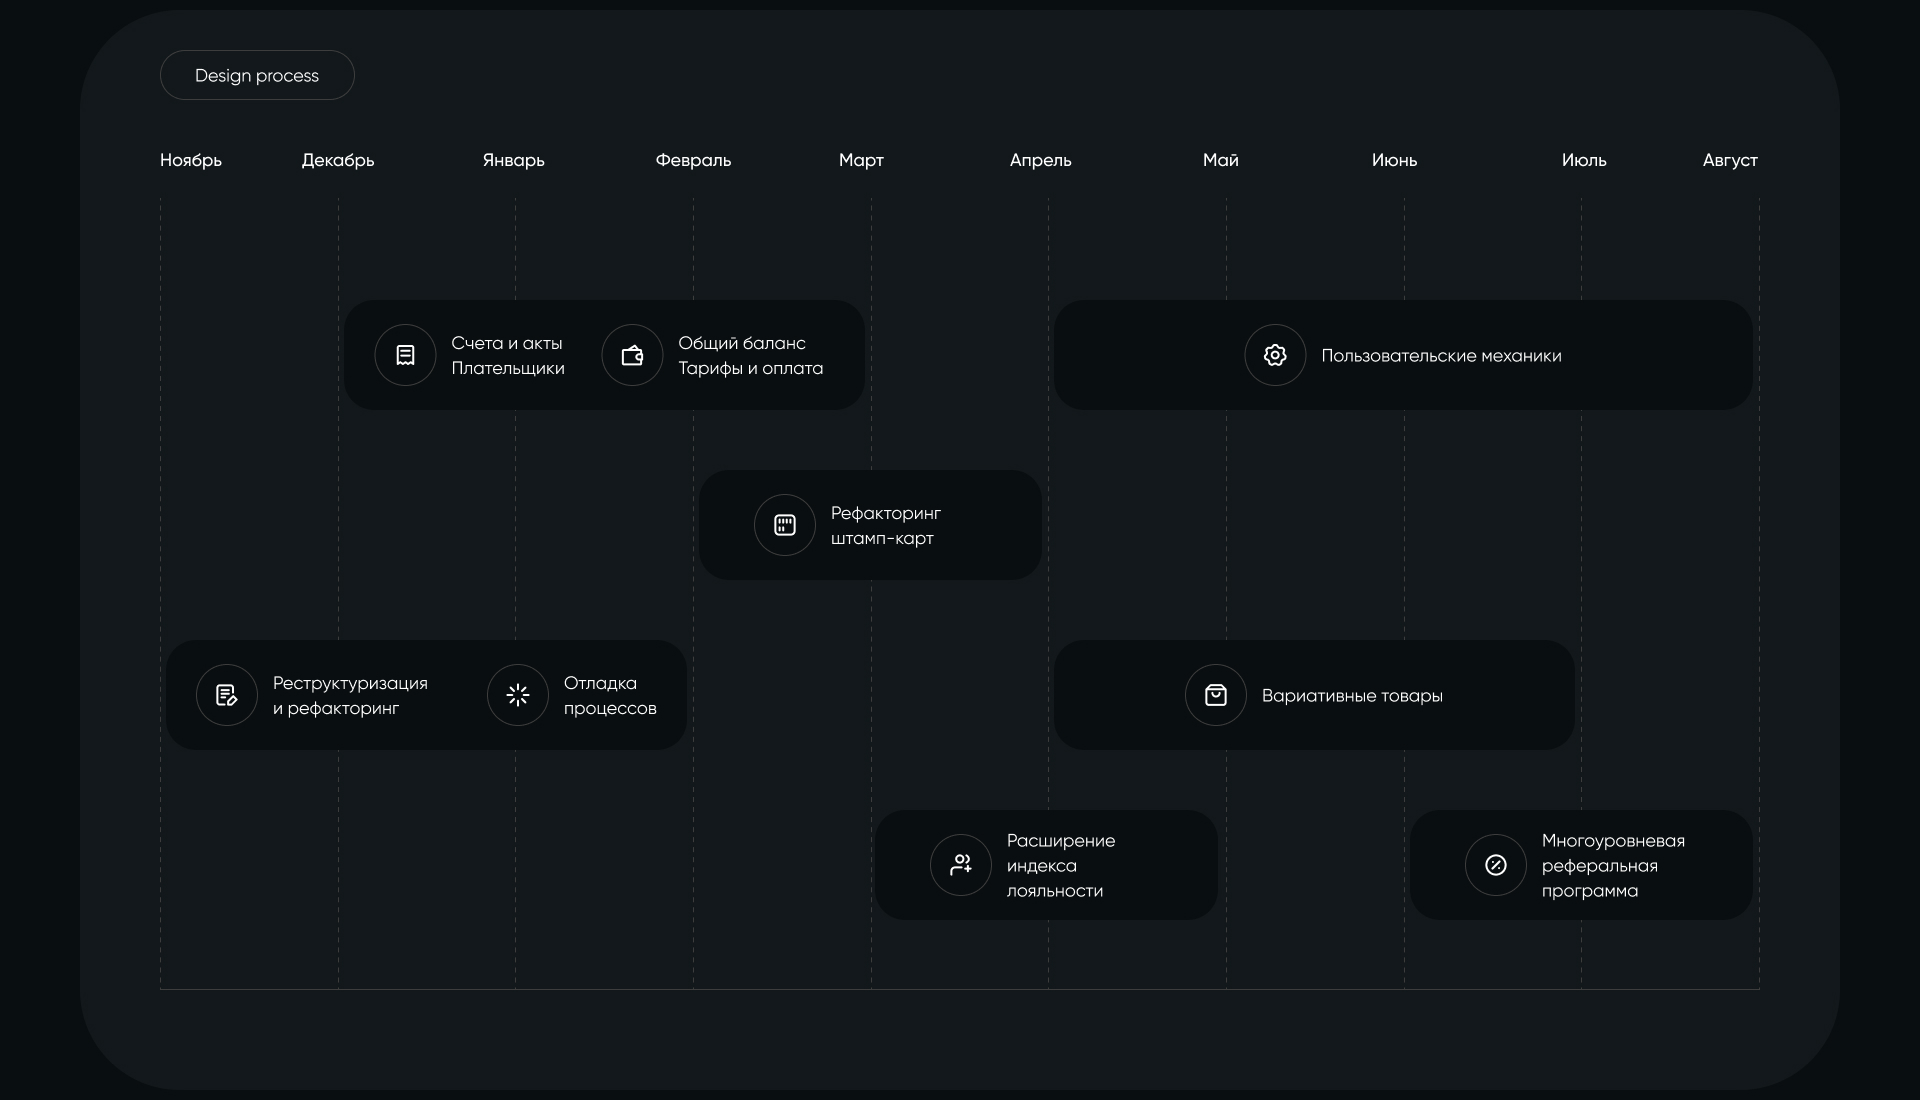Screen dimensions: 1920x1100
Task: Click the stamp-card icon near Рефакторинг штамп-карт
Action: (785, 525)
